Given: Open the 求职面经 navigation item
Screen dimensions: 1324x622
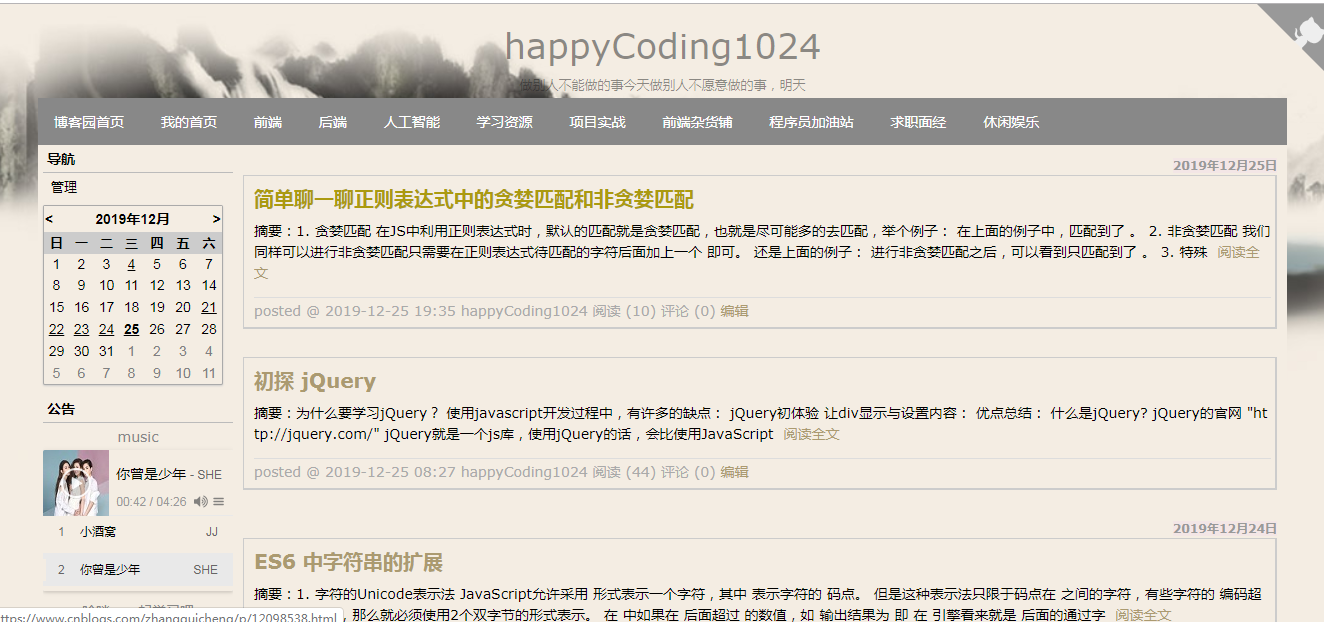Looking at the screenshot, I should 918,122.
